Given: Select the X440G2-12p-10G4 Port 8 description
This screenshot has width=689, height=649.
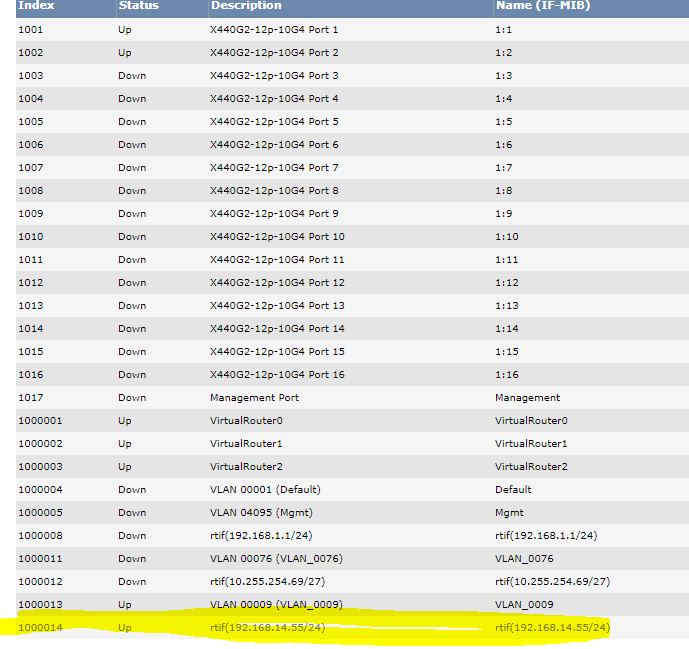Looking at the screenshot, I should tap(274, 191).
